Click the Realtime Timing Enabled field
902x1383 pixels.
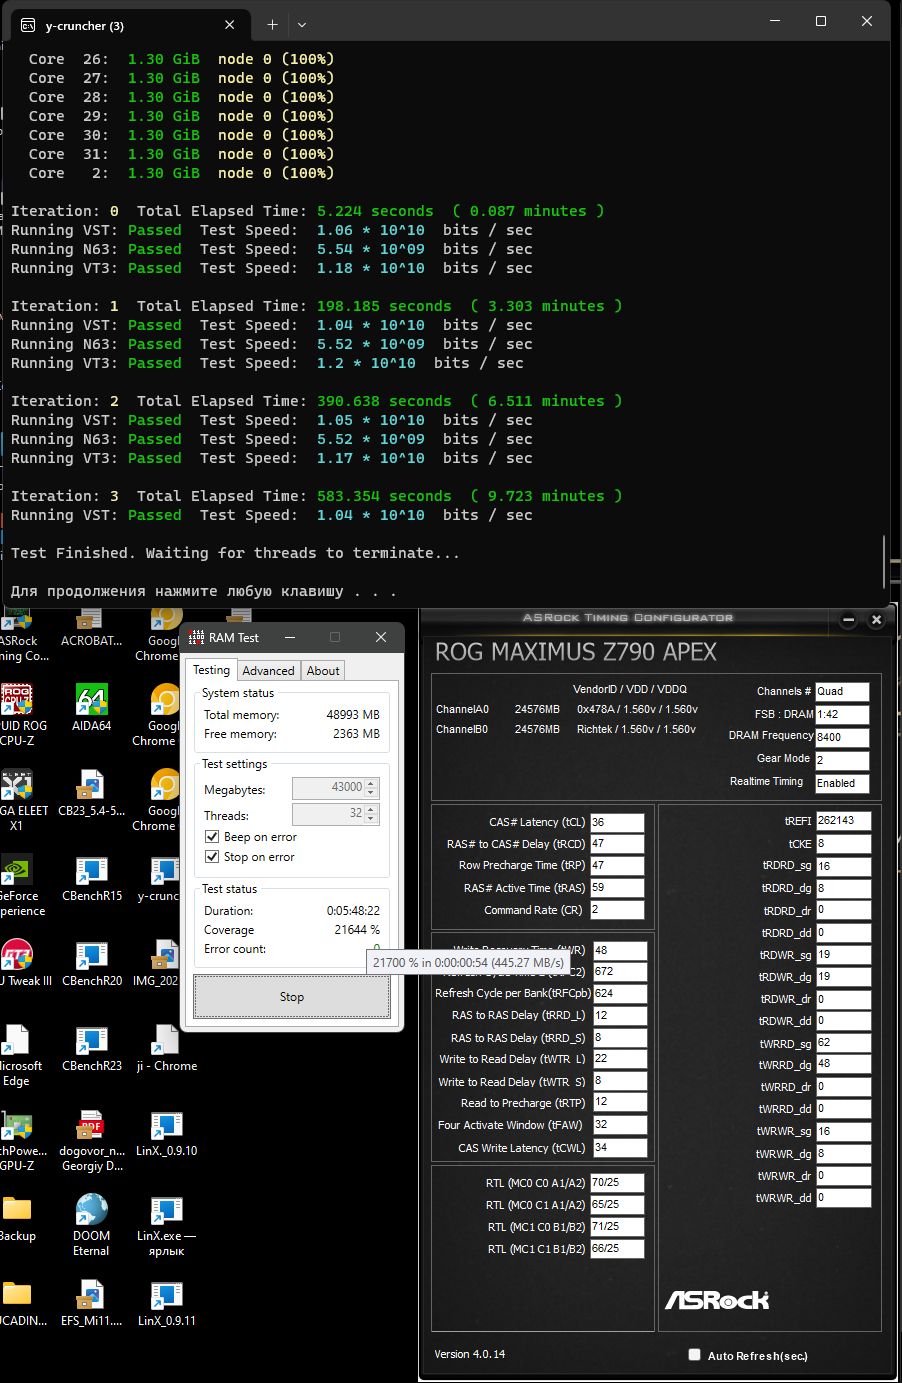tap(842, 783)
